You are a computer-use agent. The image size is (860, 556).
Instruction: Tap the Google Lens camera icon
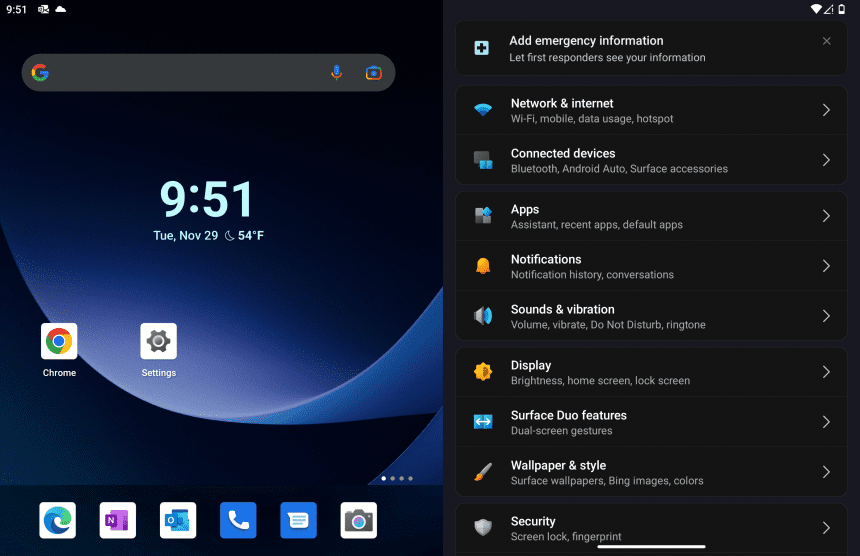tap(374, 72)
